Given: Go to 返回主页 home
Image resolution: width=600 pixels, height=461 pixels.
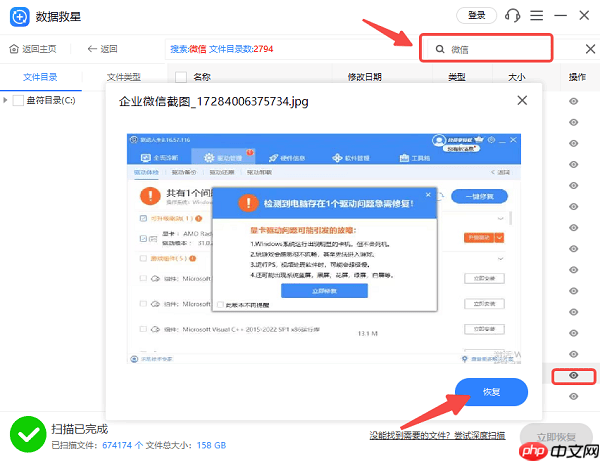Looking at the screenshot, I should tap(33, 49).
